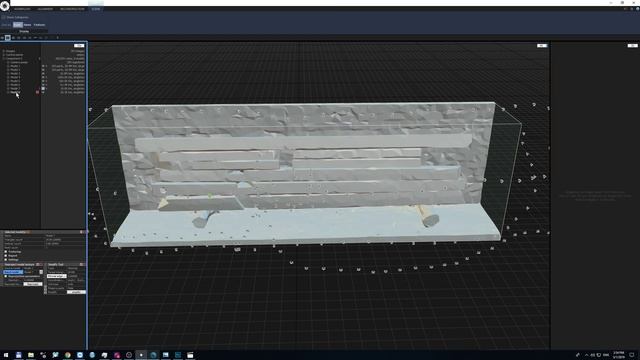Screen dimensions: 640x360
Task: Select the Texture render mode
Action: [x=39, y=25]
